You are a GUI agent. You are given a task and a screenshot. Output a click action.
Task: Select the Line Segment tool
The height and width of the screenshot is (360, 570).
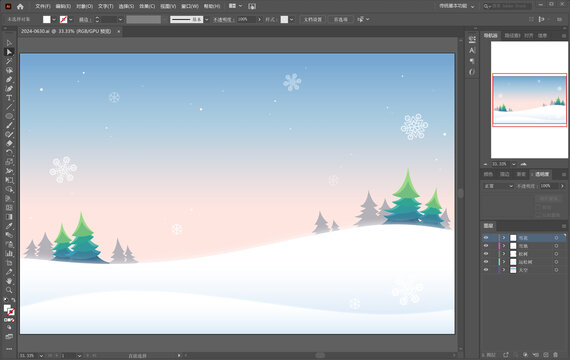click(9, 107)
